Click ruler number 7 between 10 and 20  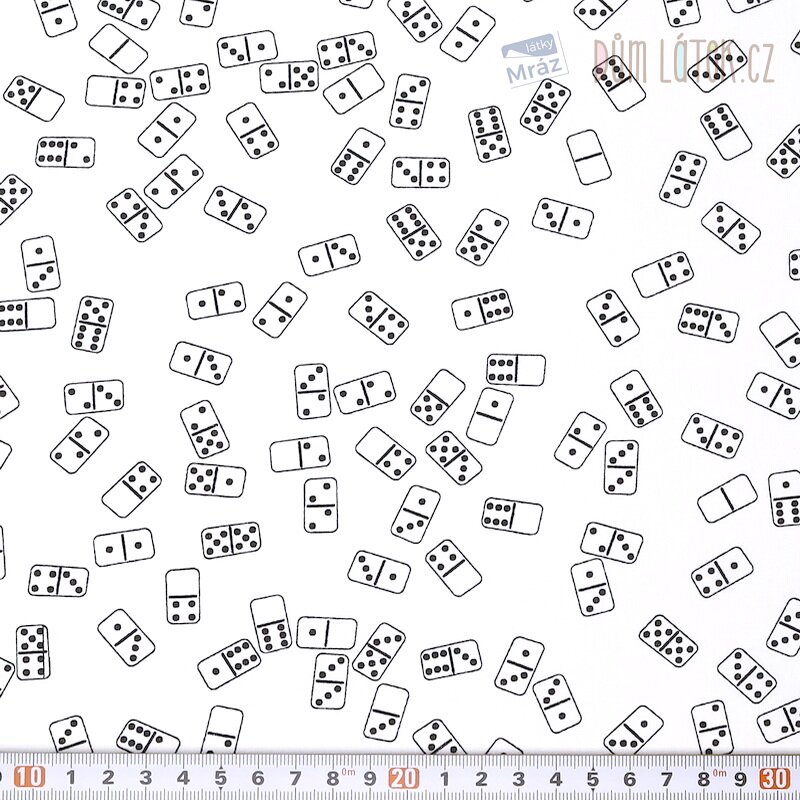point(294,778)
